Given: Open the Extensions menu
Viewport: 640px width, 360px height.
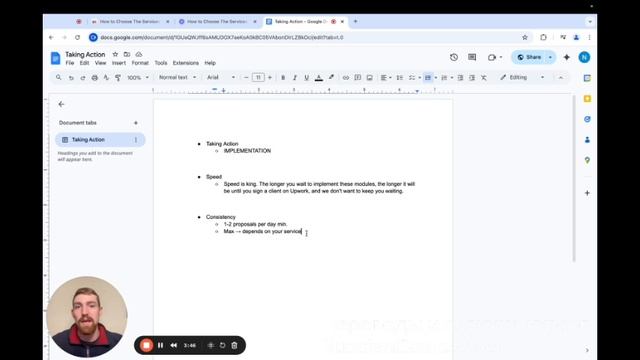Looking at the screenshot, I should [x=186, y=63].
